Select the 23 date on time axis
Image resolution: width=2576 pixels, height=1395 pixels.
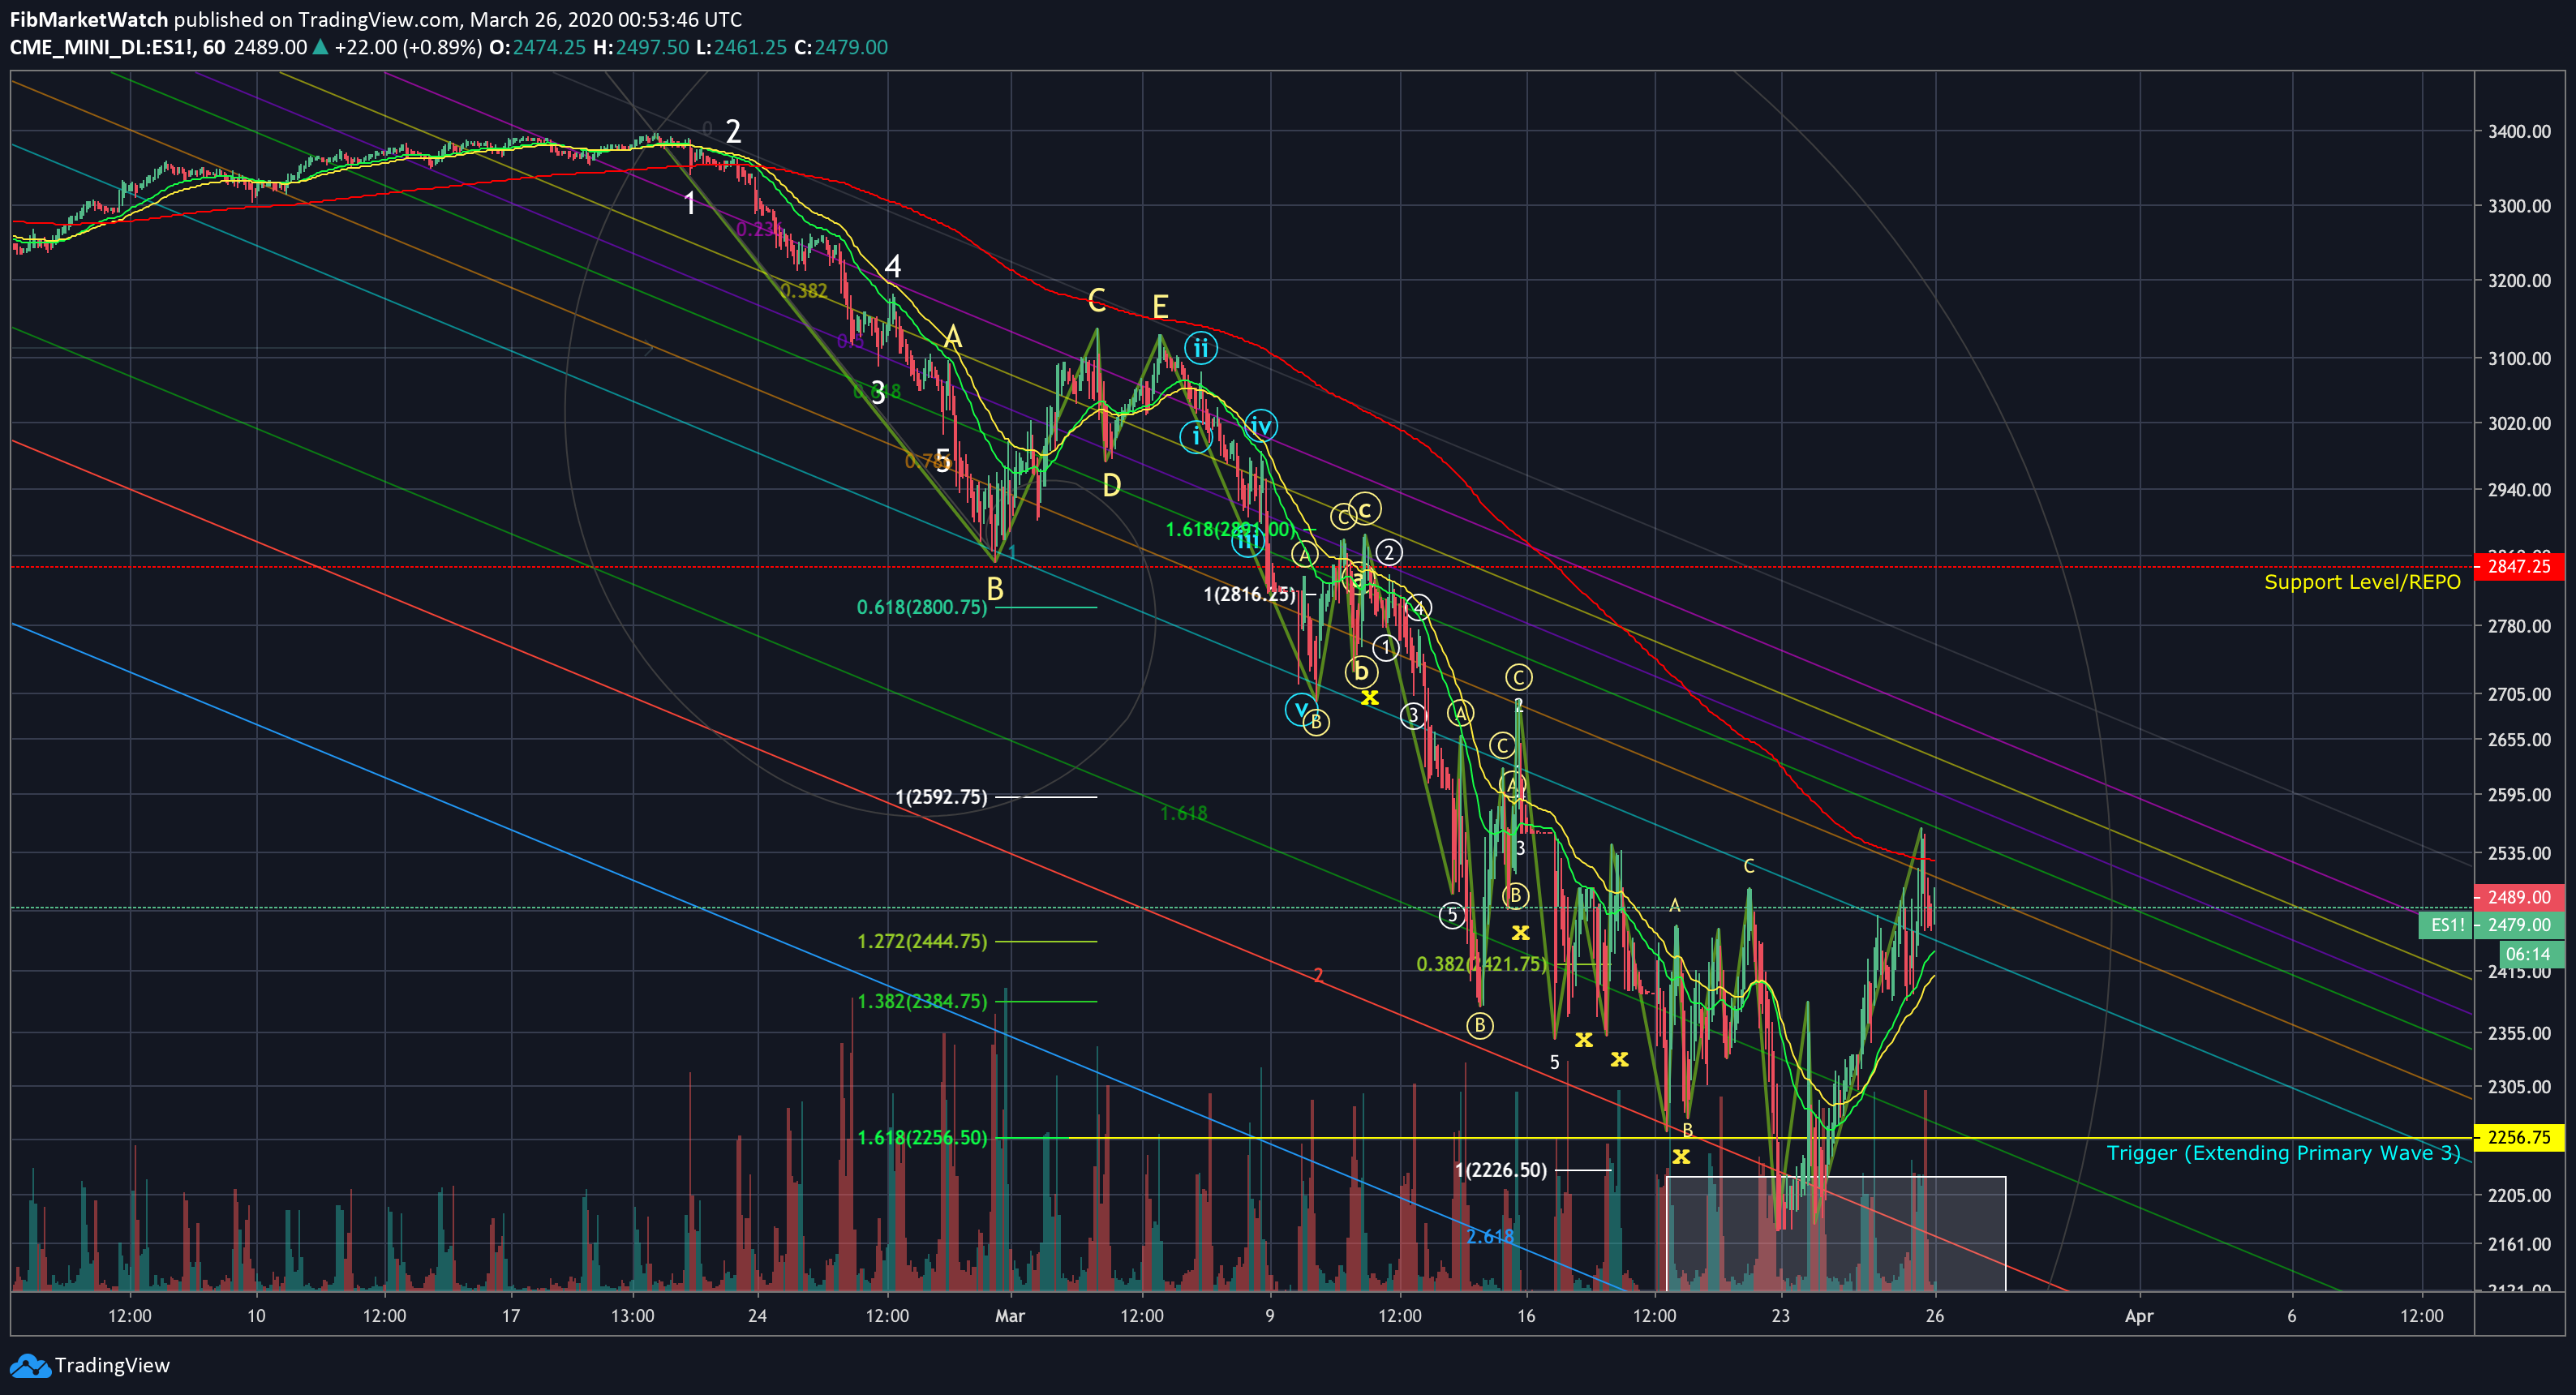pyautogui.click(x=1780, y=1316)
